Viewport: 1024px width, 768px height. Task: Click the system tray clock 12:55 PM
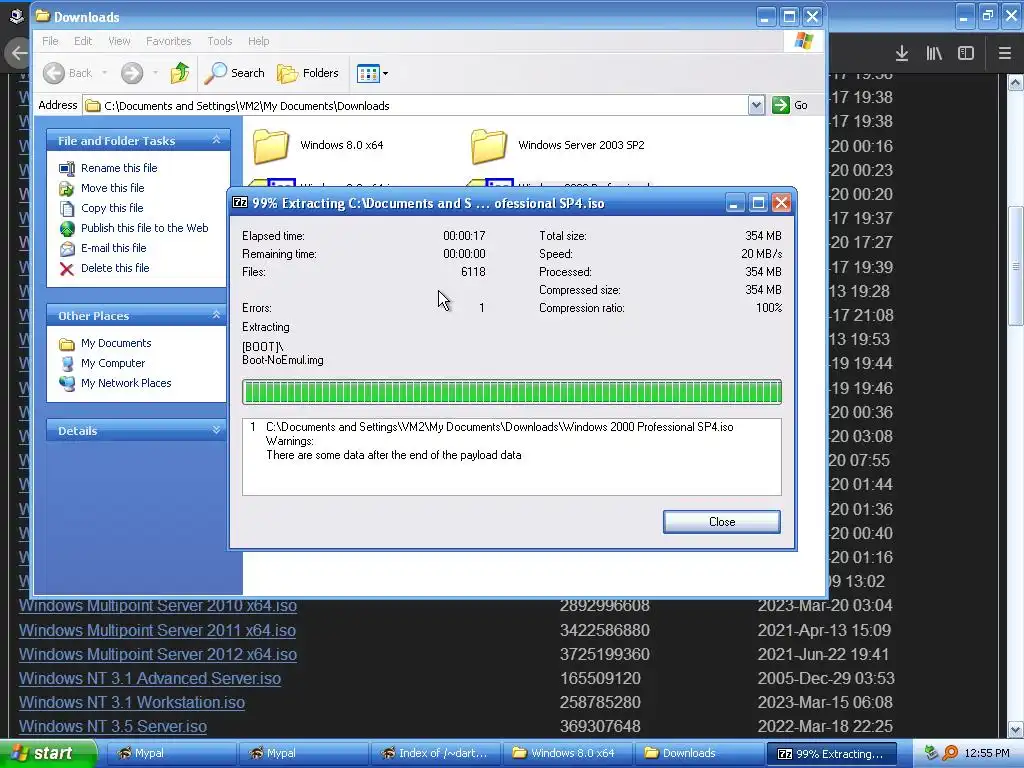pyautogui.click(x=987, y=753)
